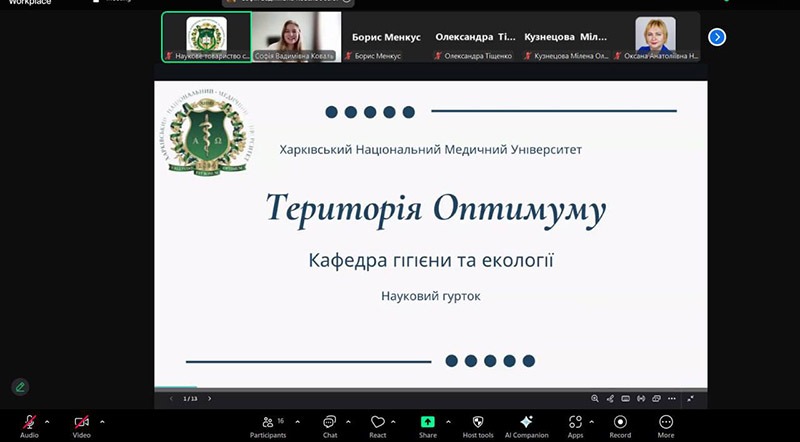The height and width of the screenshot is (442, 800).
Task: Open the slide viewer's three-dots menu
Action: (674, 398)
